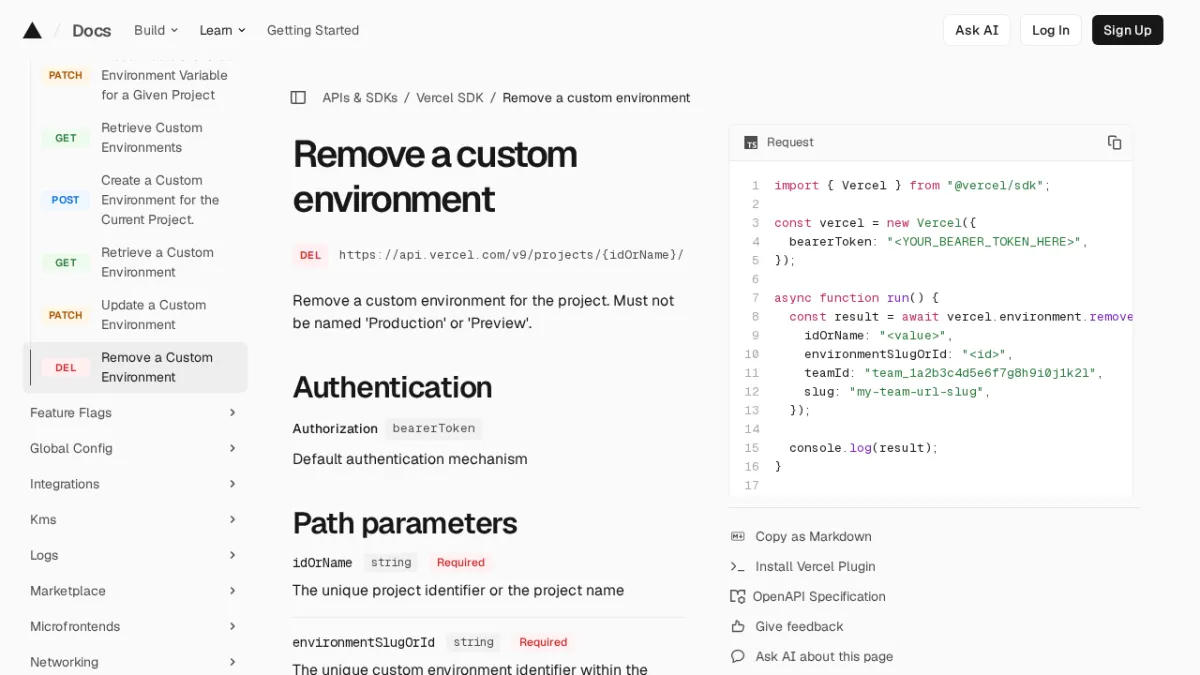Click the POST badge in sidebar
This screenshot has width=1200, height=675.
[65, 200]
